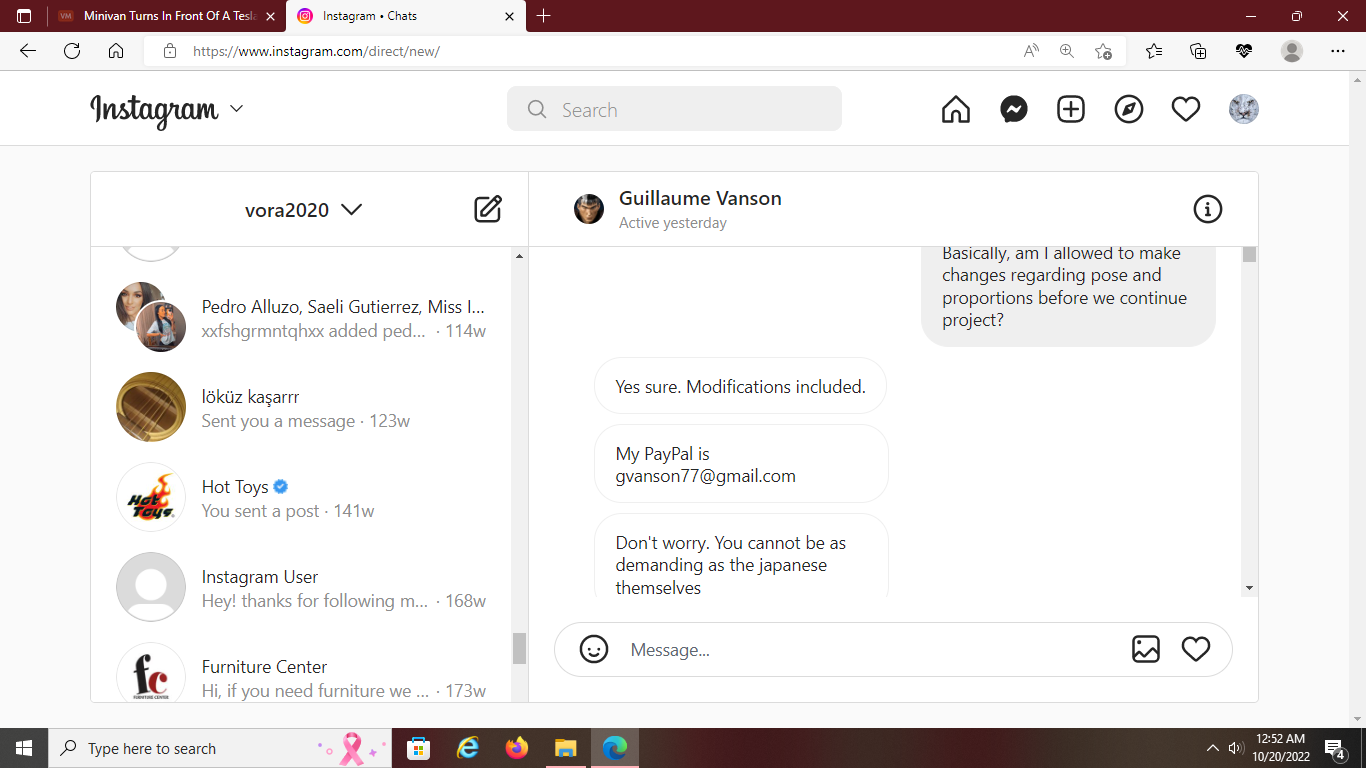
Task: Open Collections icon in browser toolbar
Action: [1198, 51]
